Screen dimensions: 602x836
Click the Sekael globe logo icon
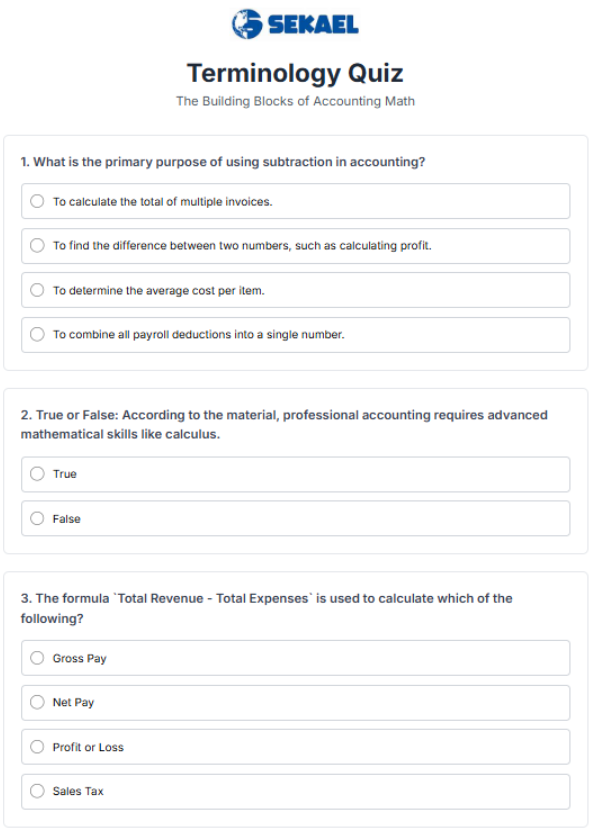click(246, 24)
